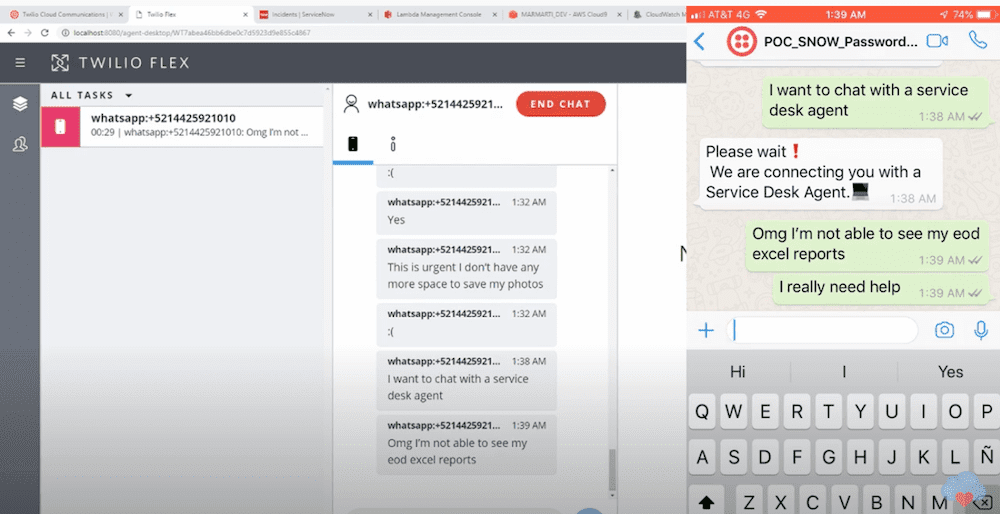Close the Incidents ServiceNow browser tab

[x=370, y=14]
